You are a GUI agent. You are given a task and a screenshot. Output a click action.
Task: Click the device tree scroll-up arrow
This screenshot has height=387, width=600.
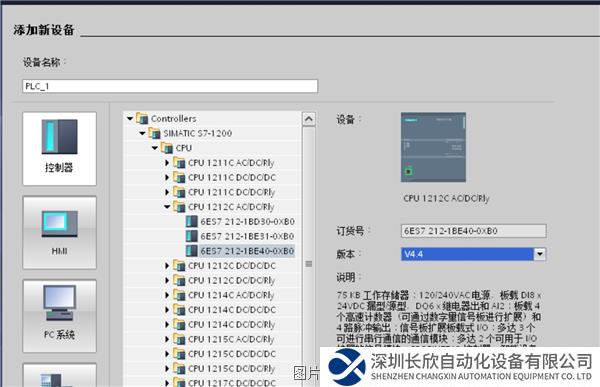click(x=308, y=119)
